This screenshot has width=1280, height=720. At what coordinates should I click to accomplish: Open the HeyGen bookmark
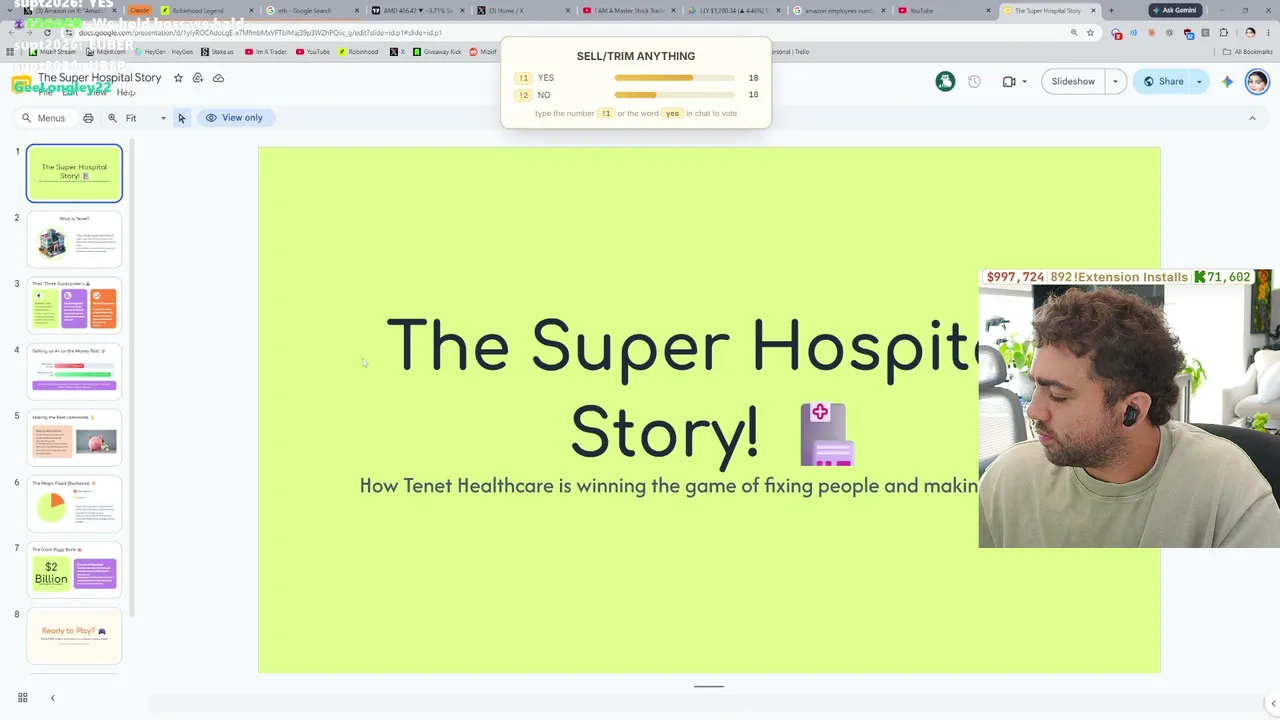163,52
